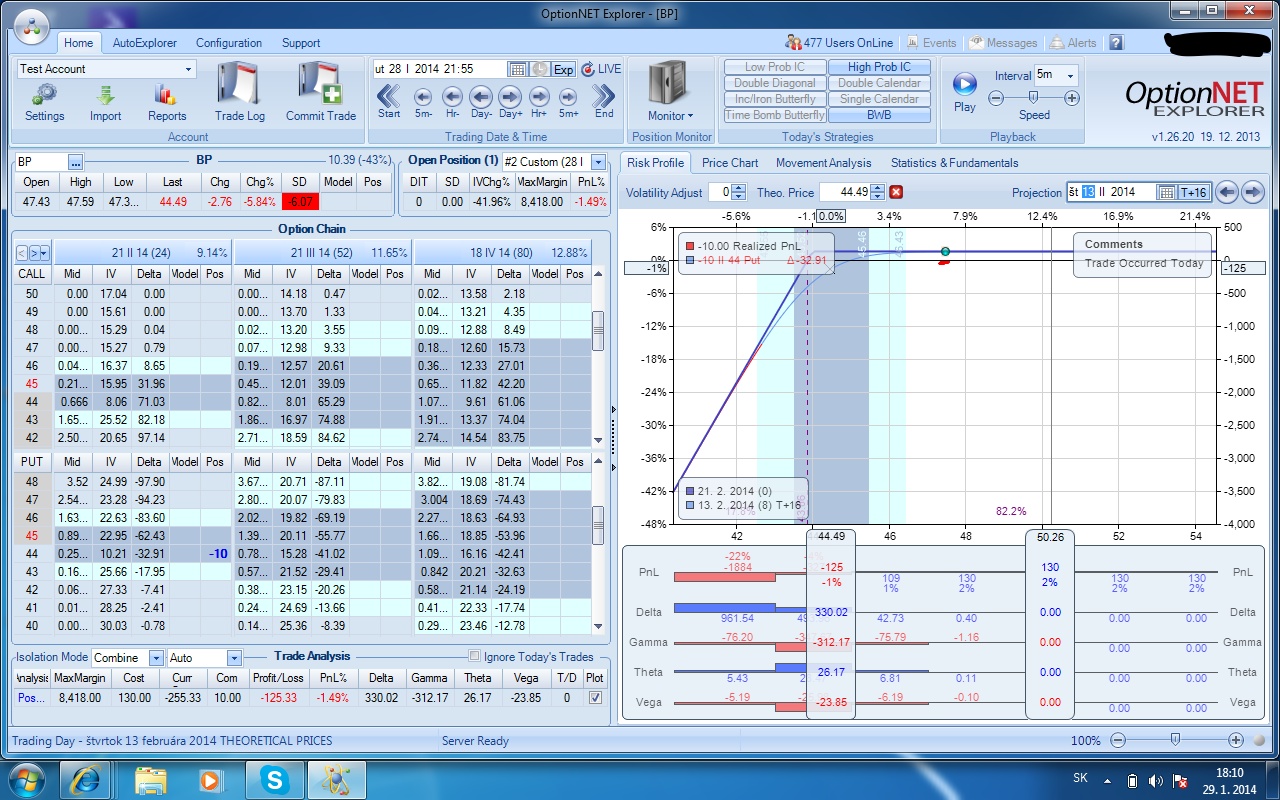Click the Exp button beside trading date
This screenshot has height=800, width=1280.
tap(564, 69)
